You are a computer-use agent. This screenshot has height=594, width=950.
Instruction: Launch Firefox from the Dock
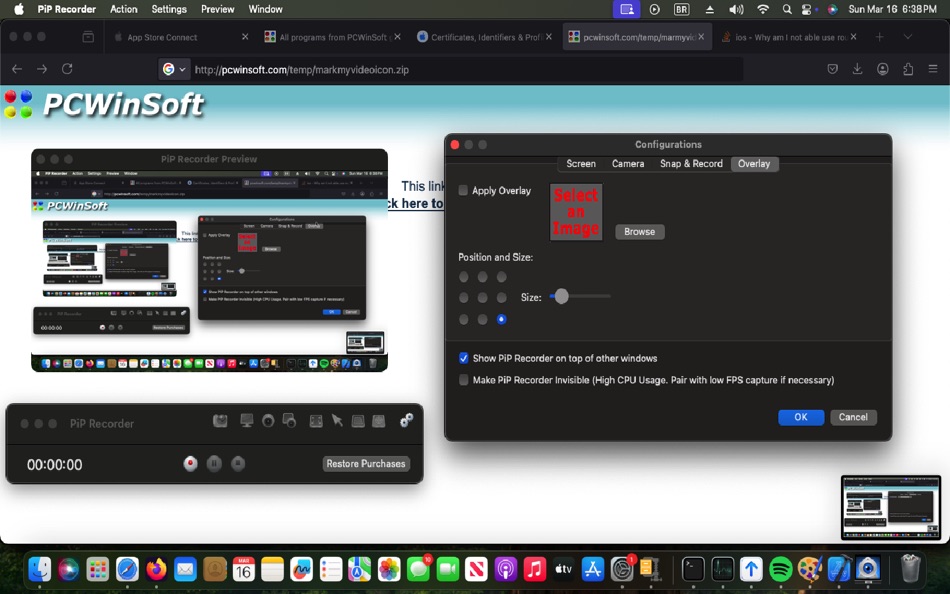coord(156,569)
